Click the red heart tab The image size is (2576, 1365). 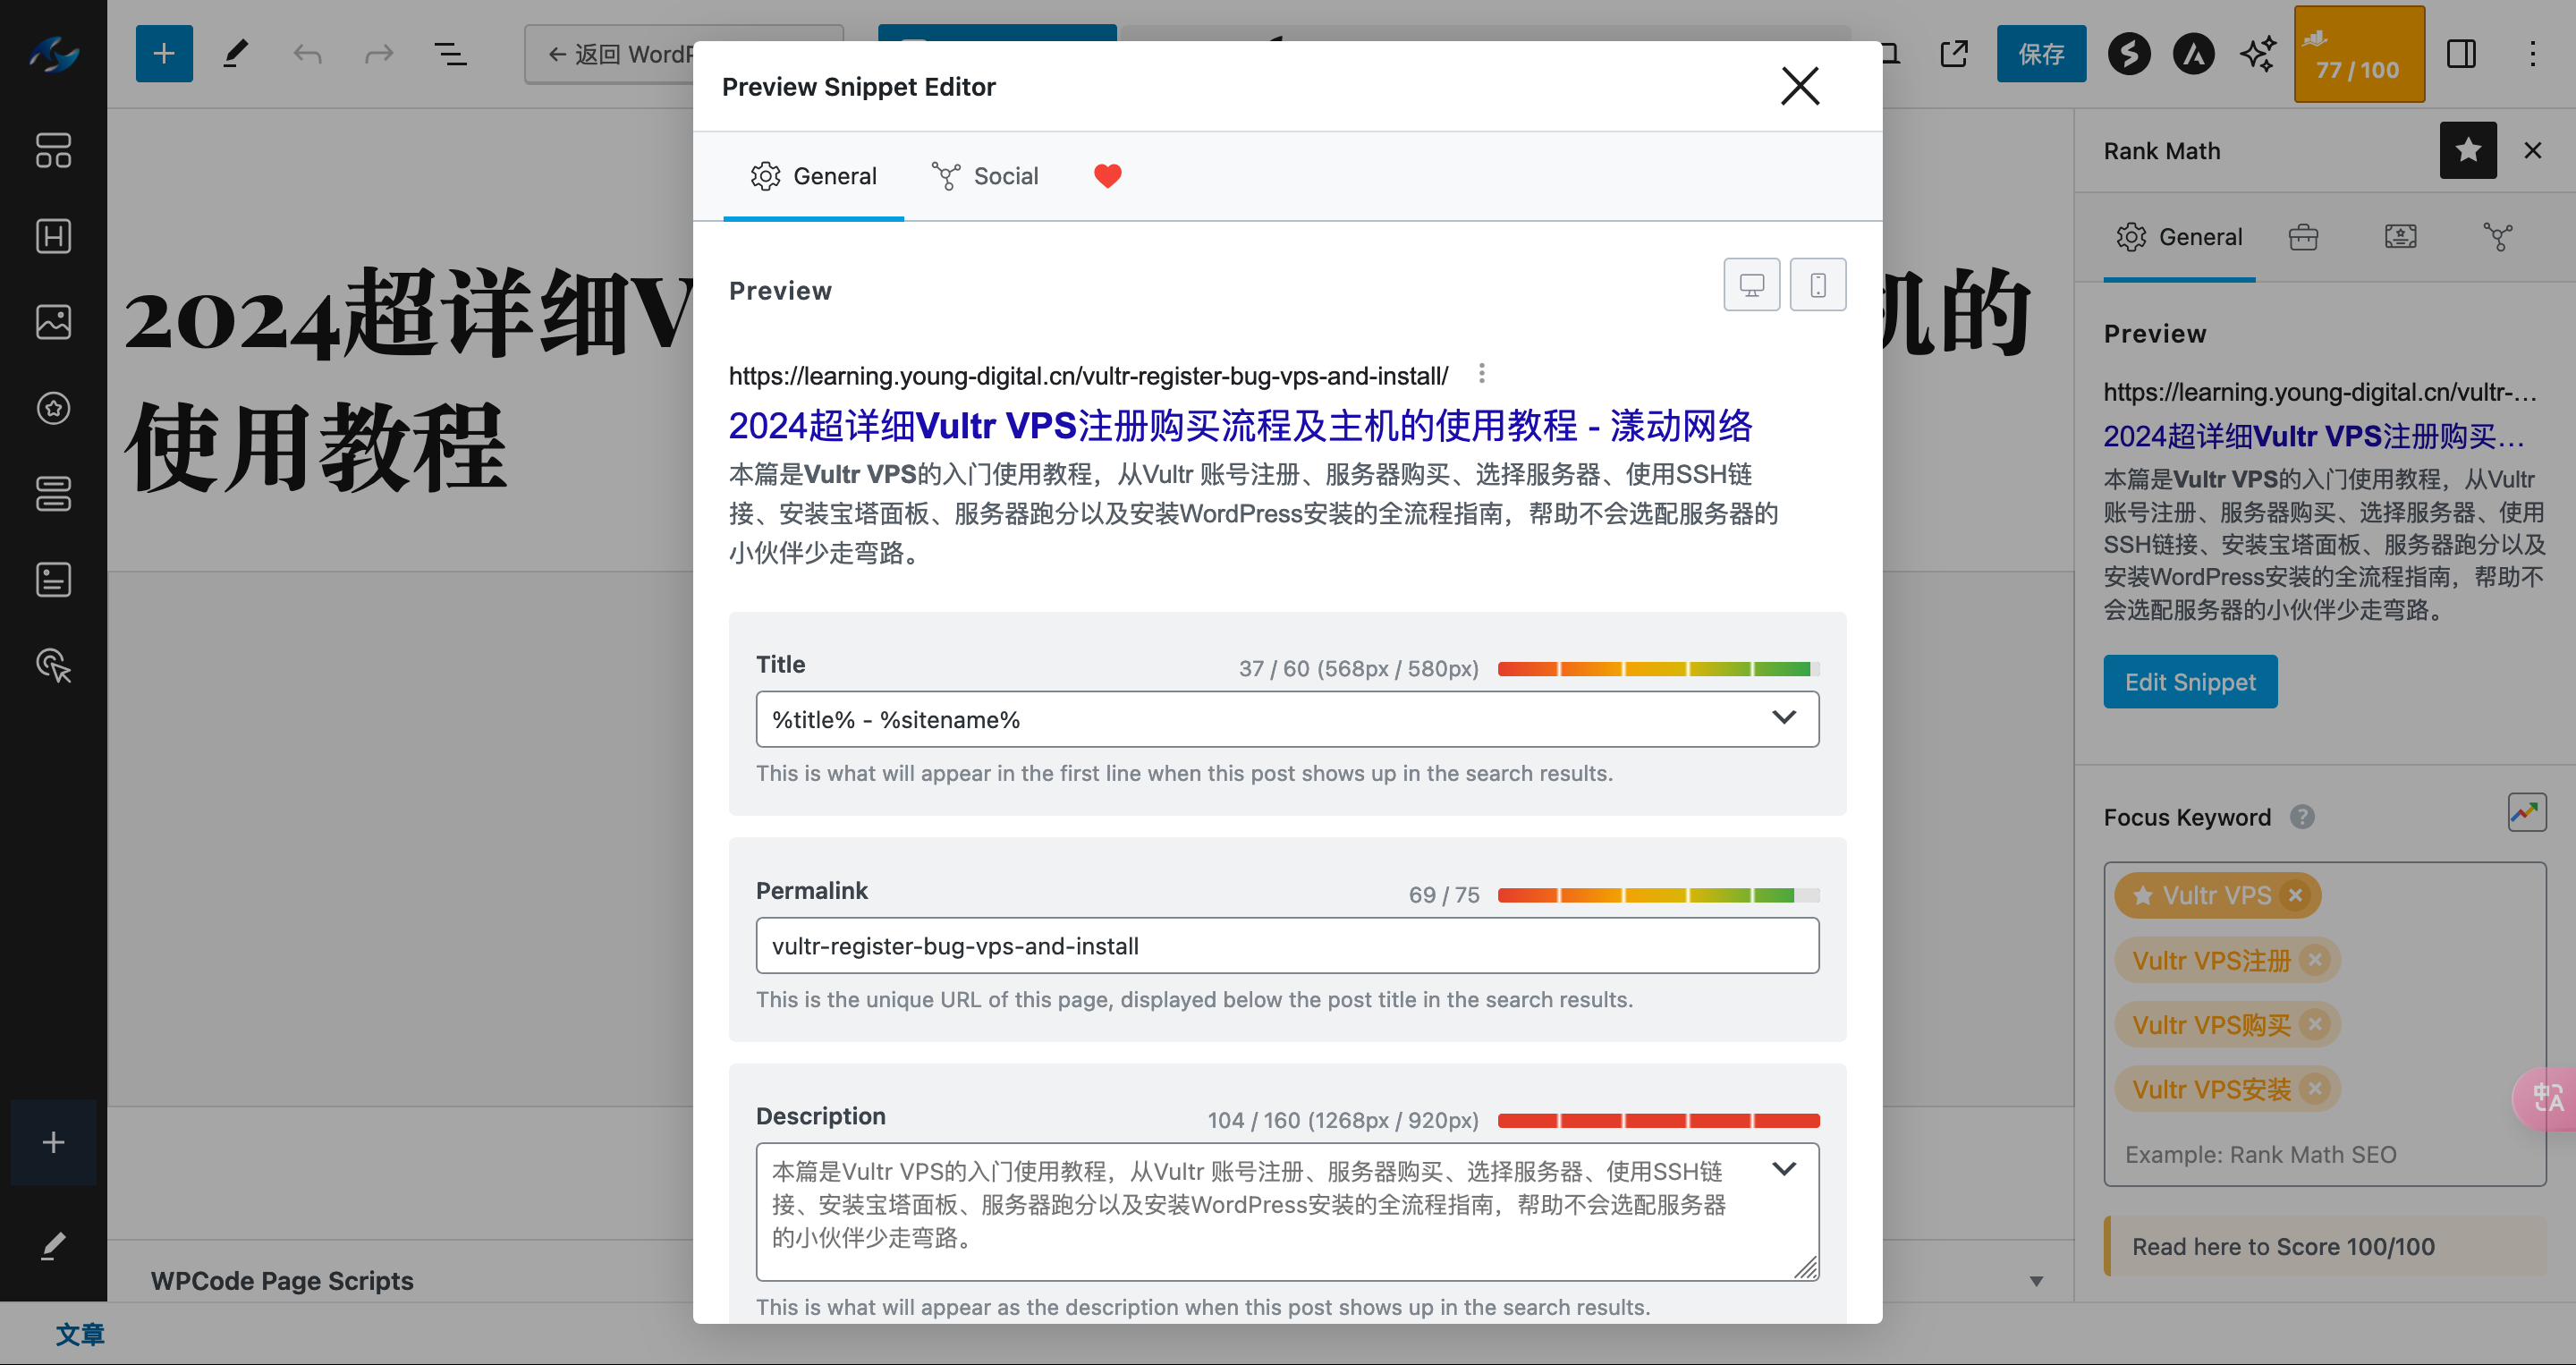[x=1108, y=176]
